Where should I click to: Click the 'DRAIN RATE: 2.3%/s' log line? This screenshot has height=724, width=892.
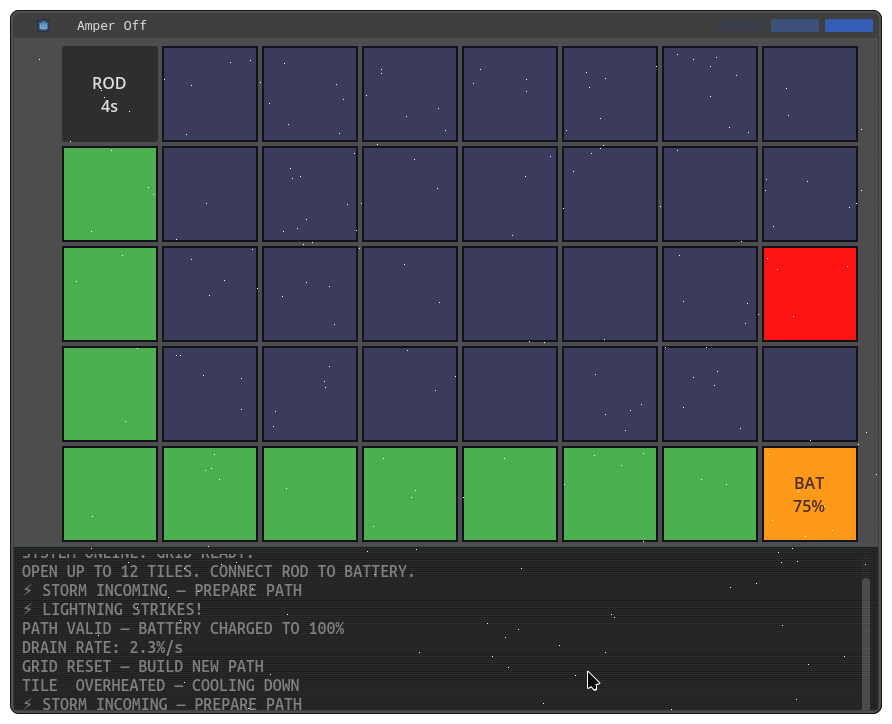tap(102, 648)
